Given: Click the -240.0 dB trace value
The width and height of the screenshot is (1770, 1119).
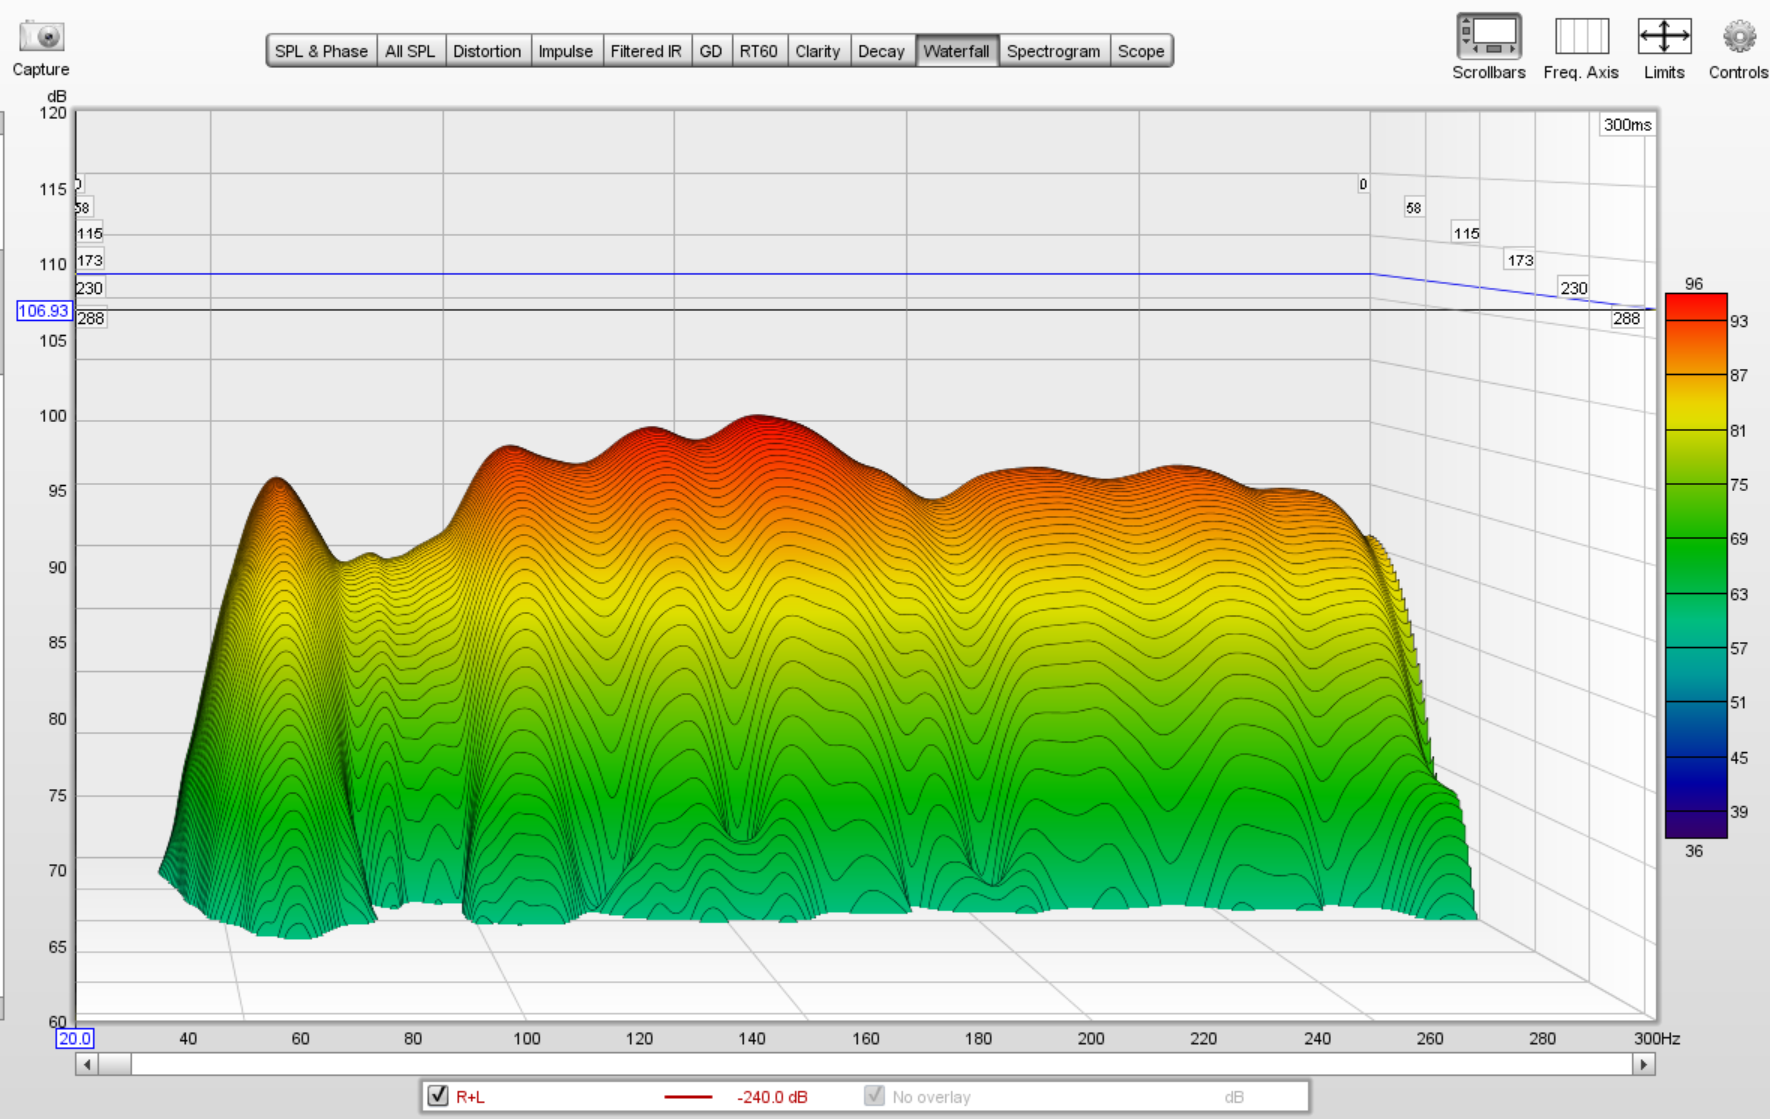Looking at the screenshot, I should [772, 1097].
